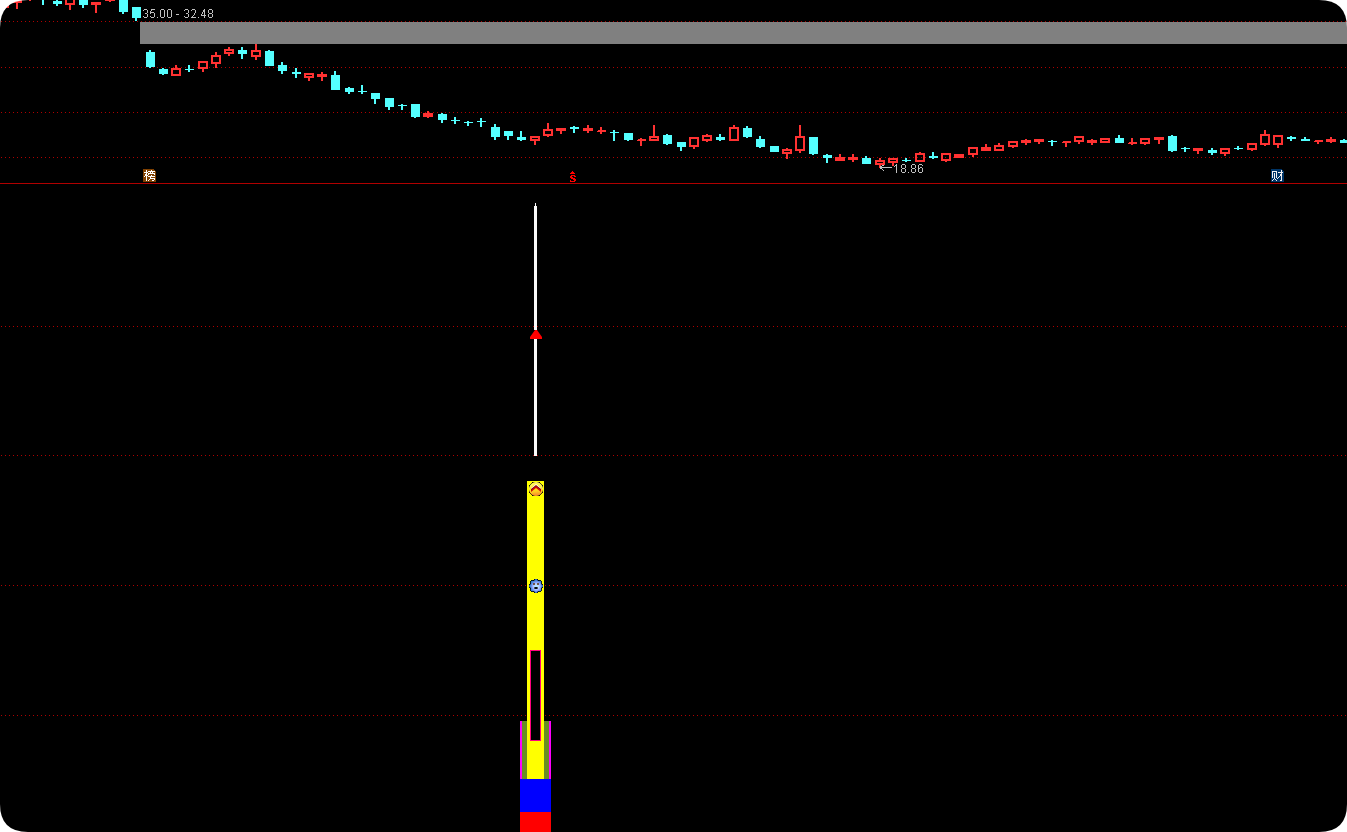Select the 35.00 - 32.48 gap label

click(x=178, y=14)
